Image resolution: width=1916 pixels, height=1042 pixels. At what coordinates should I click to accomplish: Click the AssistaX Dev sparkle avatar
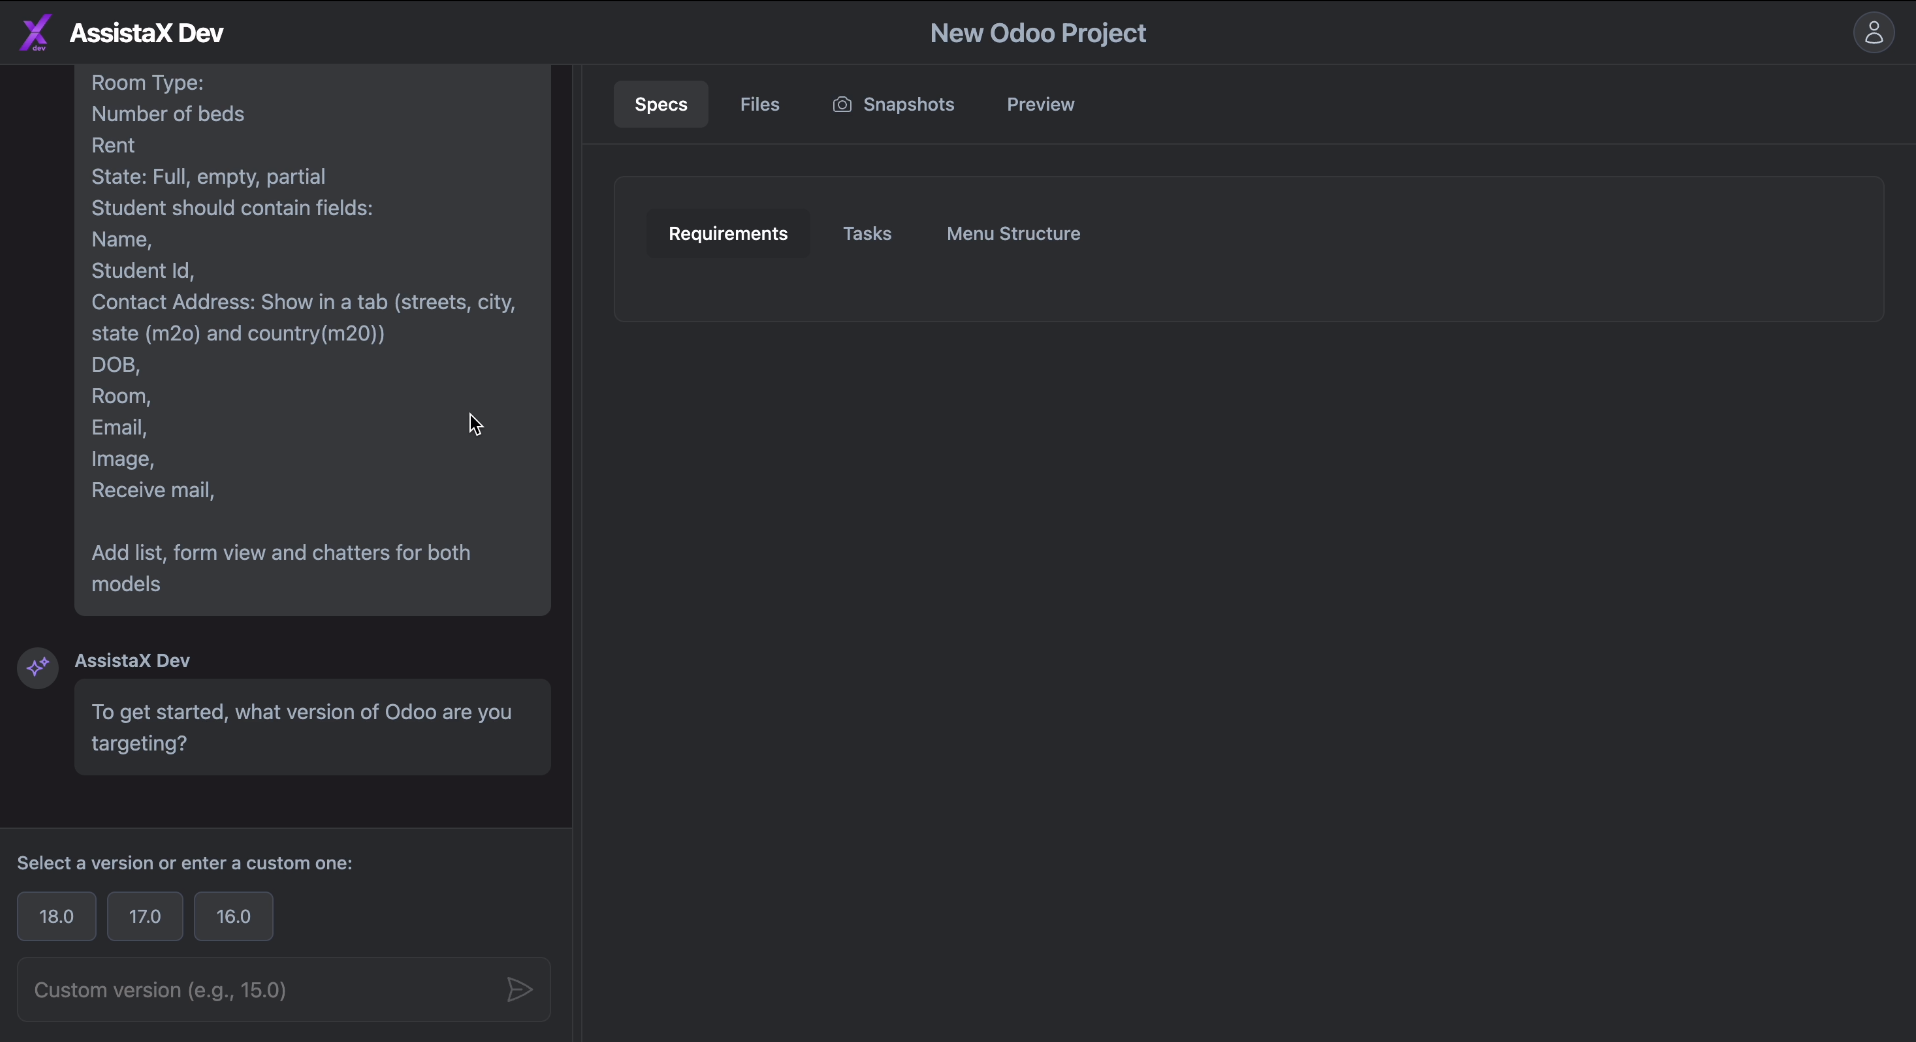click(x=38, y=668)
